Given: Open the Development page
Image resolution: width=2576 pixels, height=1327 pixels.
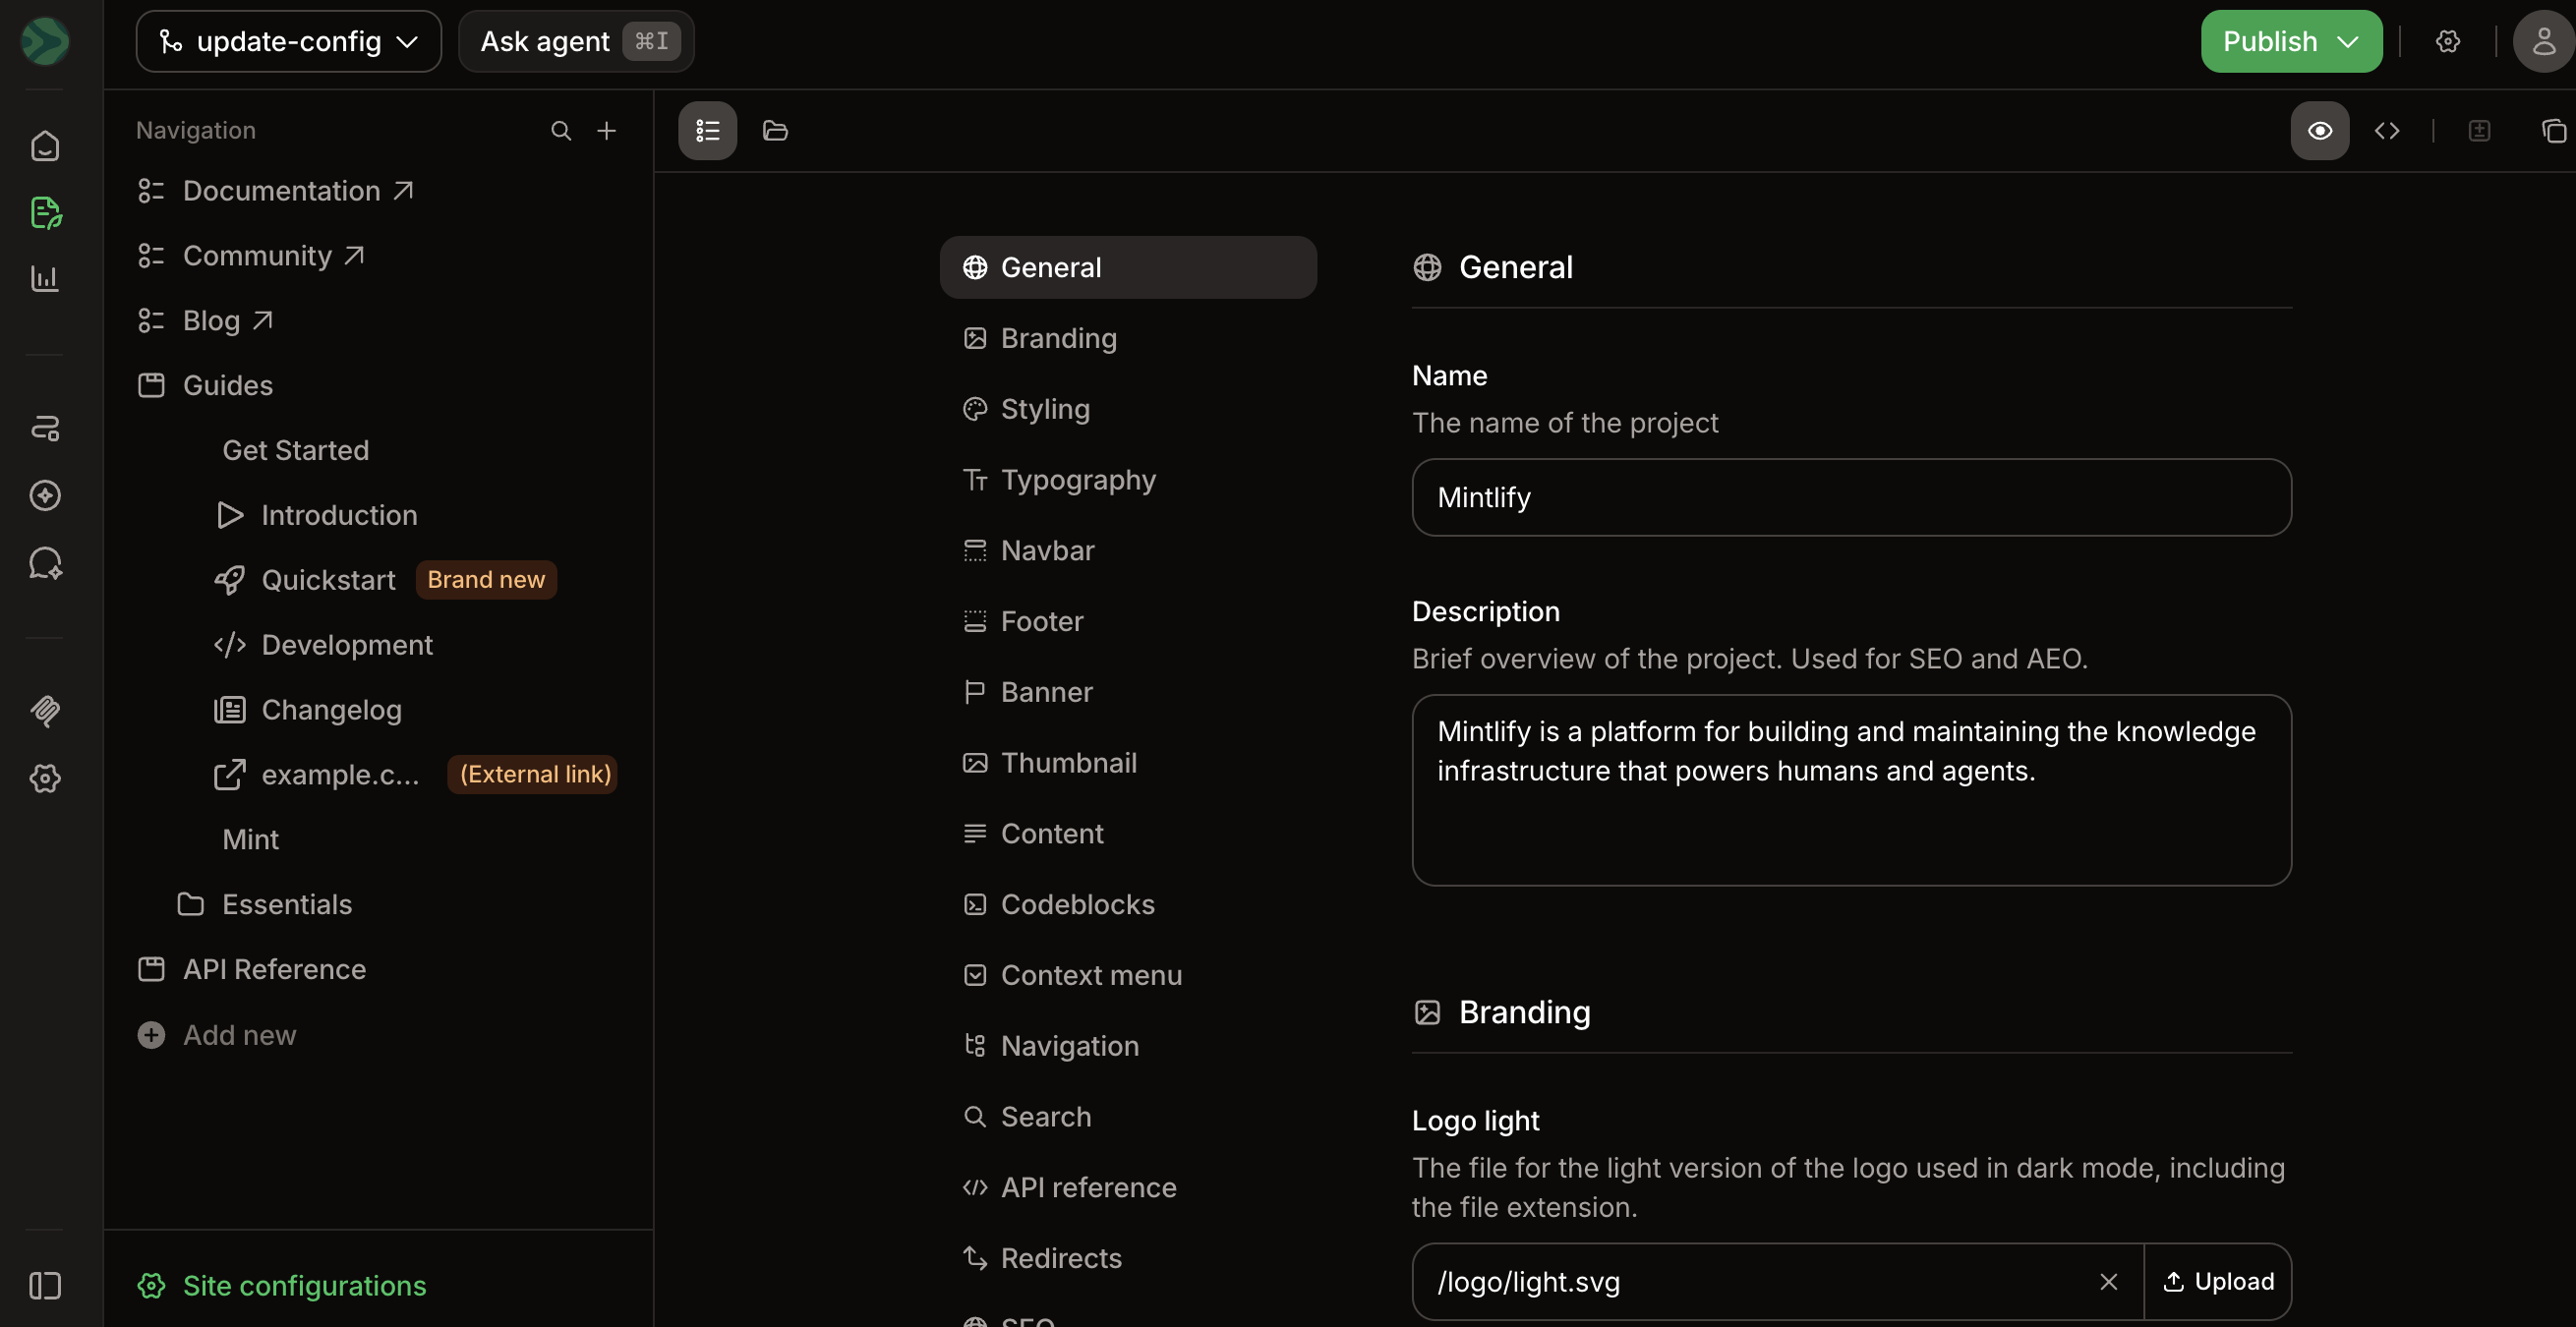Looking at the screenshot, I should pyautogui.click(x=324, y=645).
